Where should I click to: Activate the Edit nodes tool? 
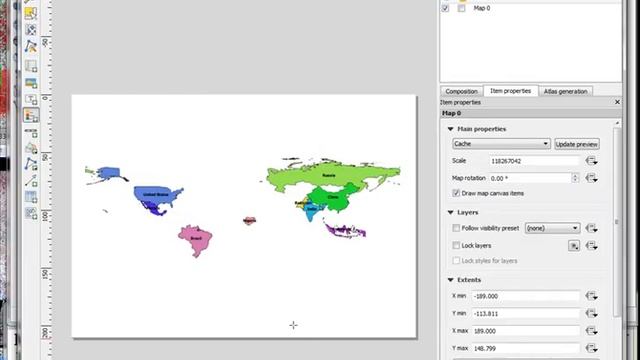coord(31,47)
